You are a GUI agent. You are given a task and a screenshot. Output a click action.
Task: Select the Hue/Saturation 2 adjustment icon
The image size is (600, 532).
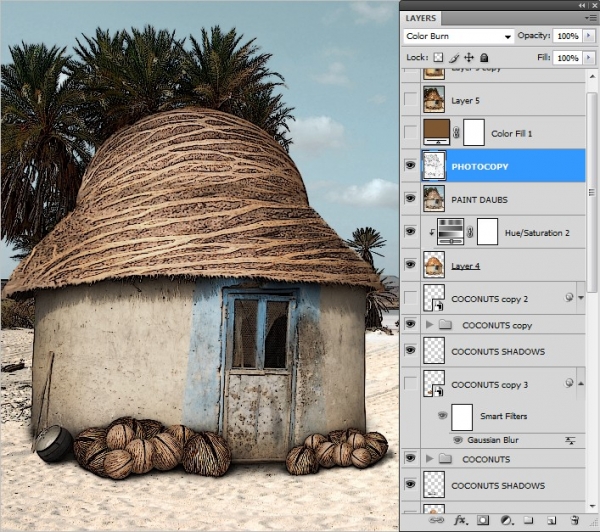click(450, 232)
